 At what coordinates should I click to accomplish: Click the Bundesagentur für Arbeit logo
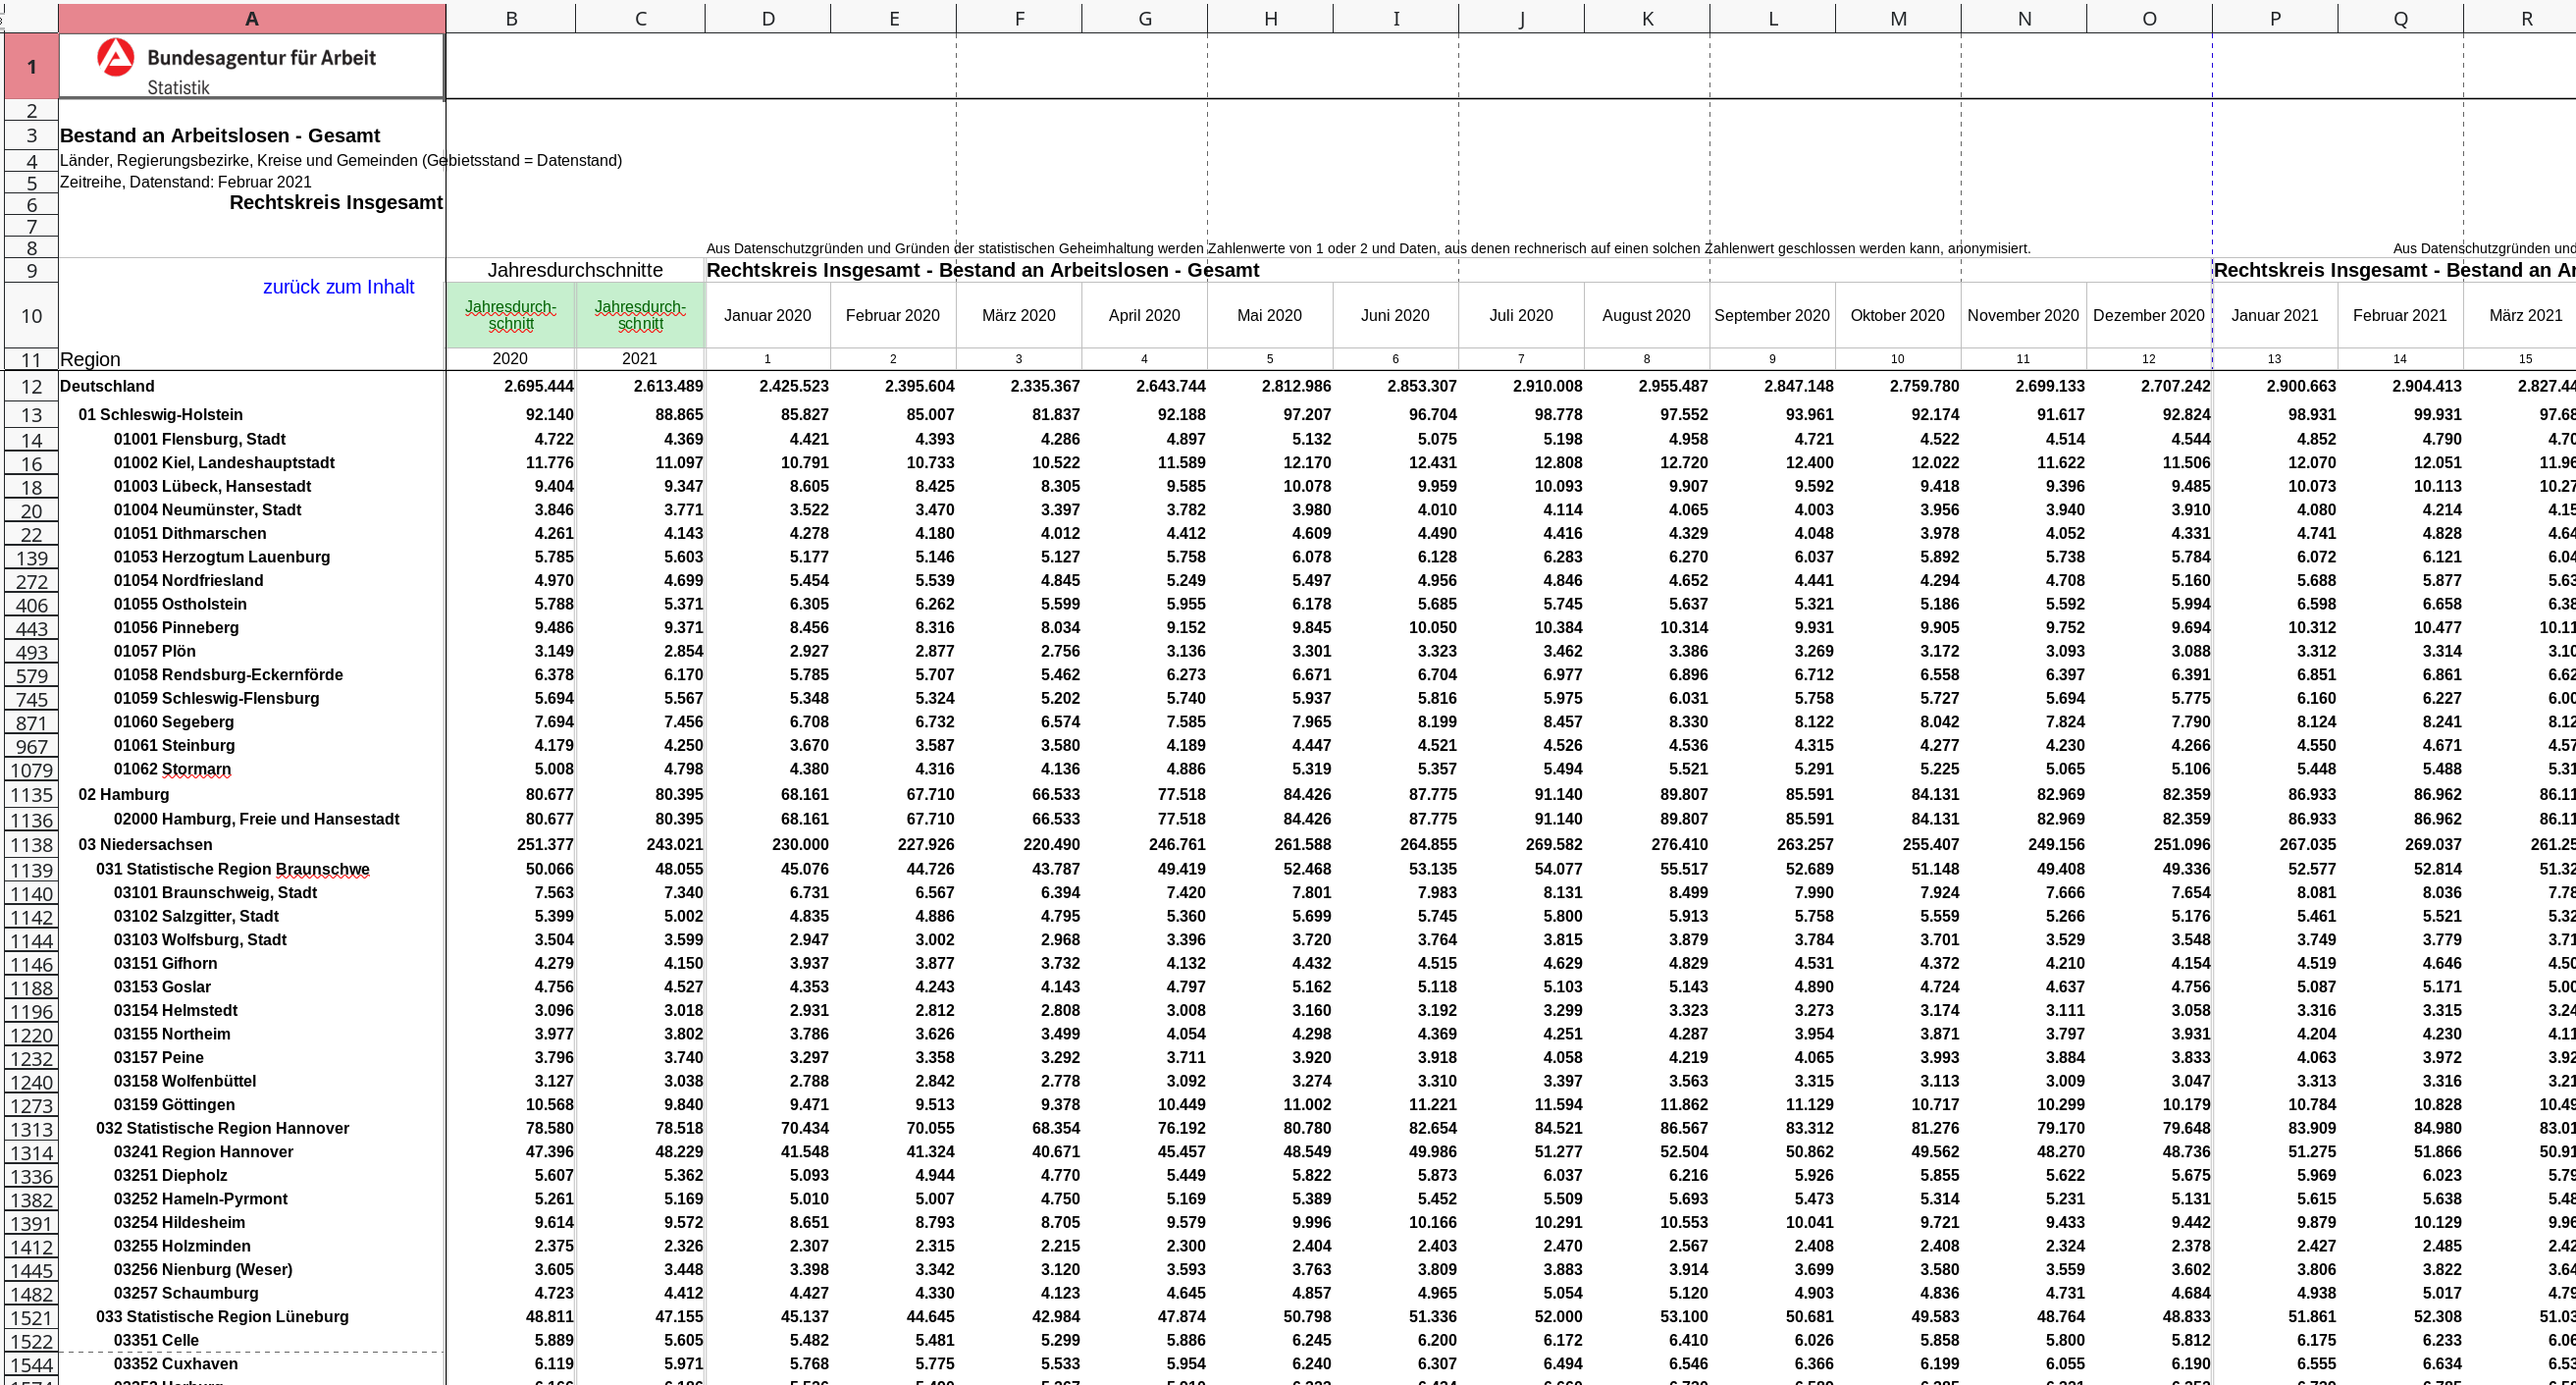236,66
